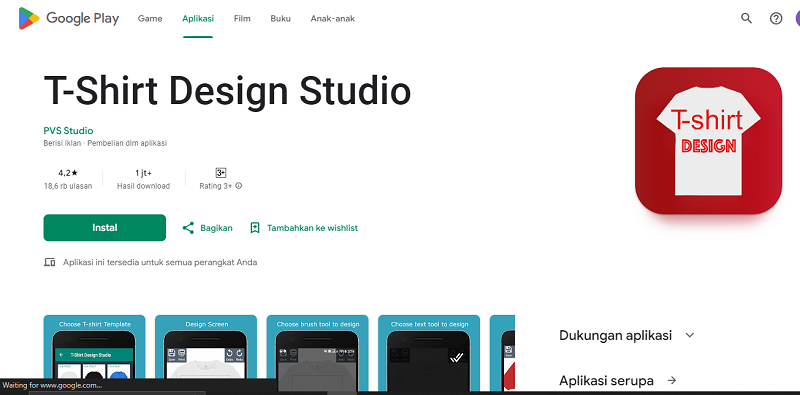This screenshot has height=395, width=800.
Task: Switch to the Film tab
Action: (242, 19)
